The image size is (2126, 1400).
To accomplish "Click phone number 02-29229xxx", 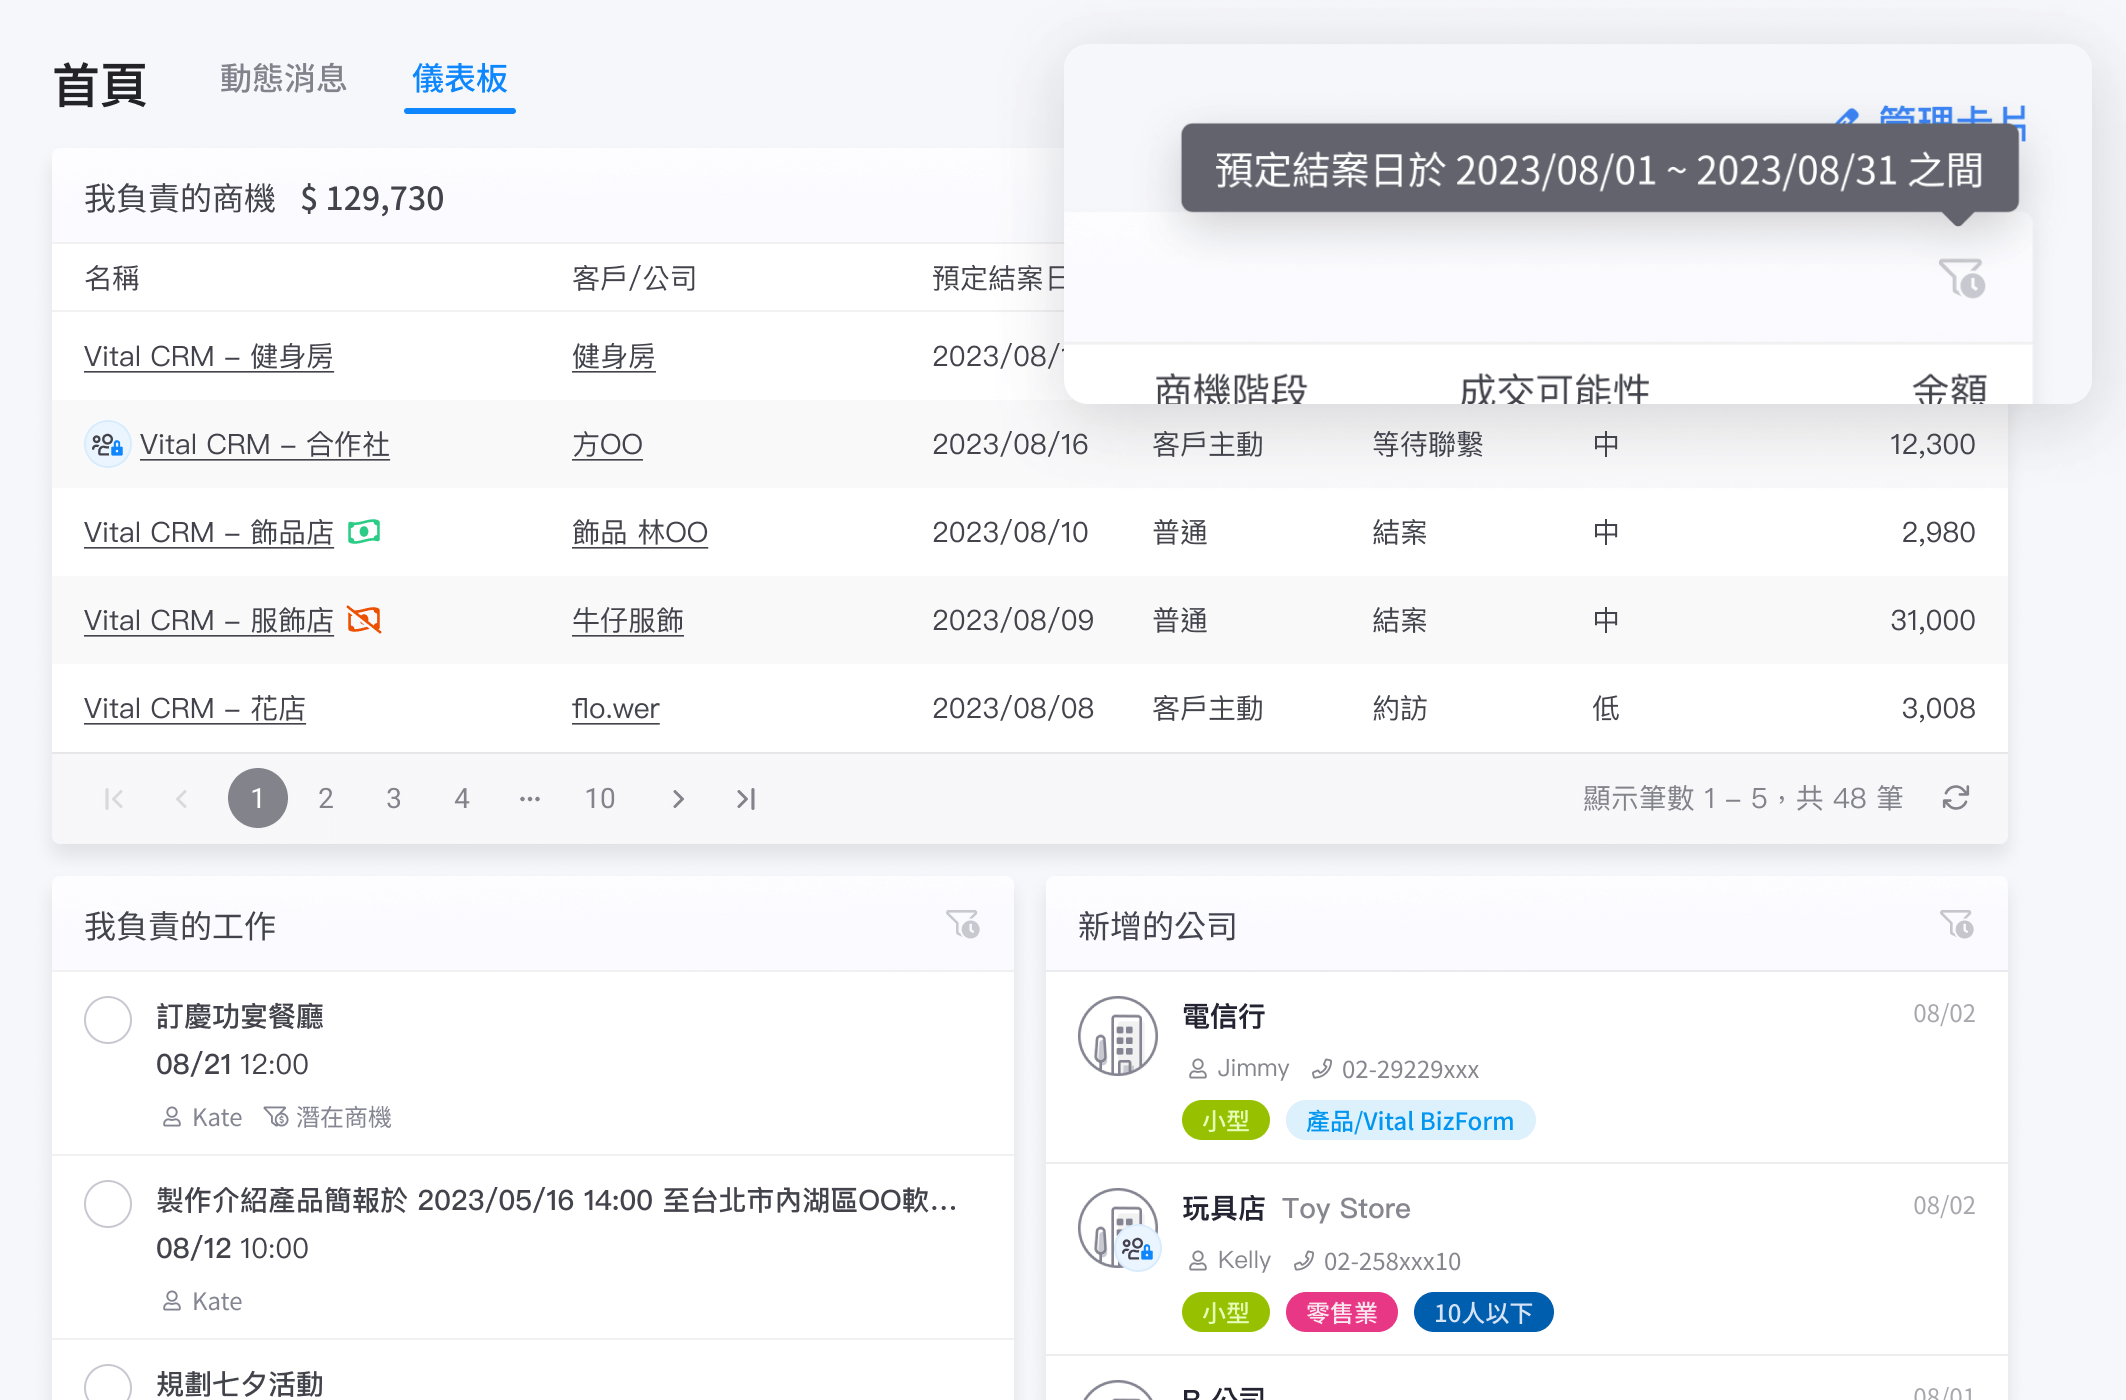I will (1396, 1069).
